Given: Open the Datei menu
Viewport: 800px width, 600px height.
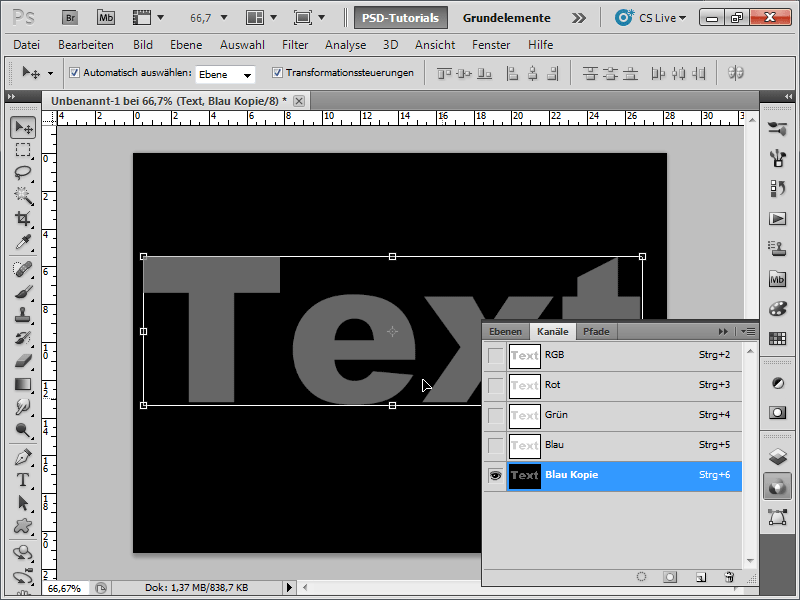Looking at the screenshot, I should 27,45.
